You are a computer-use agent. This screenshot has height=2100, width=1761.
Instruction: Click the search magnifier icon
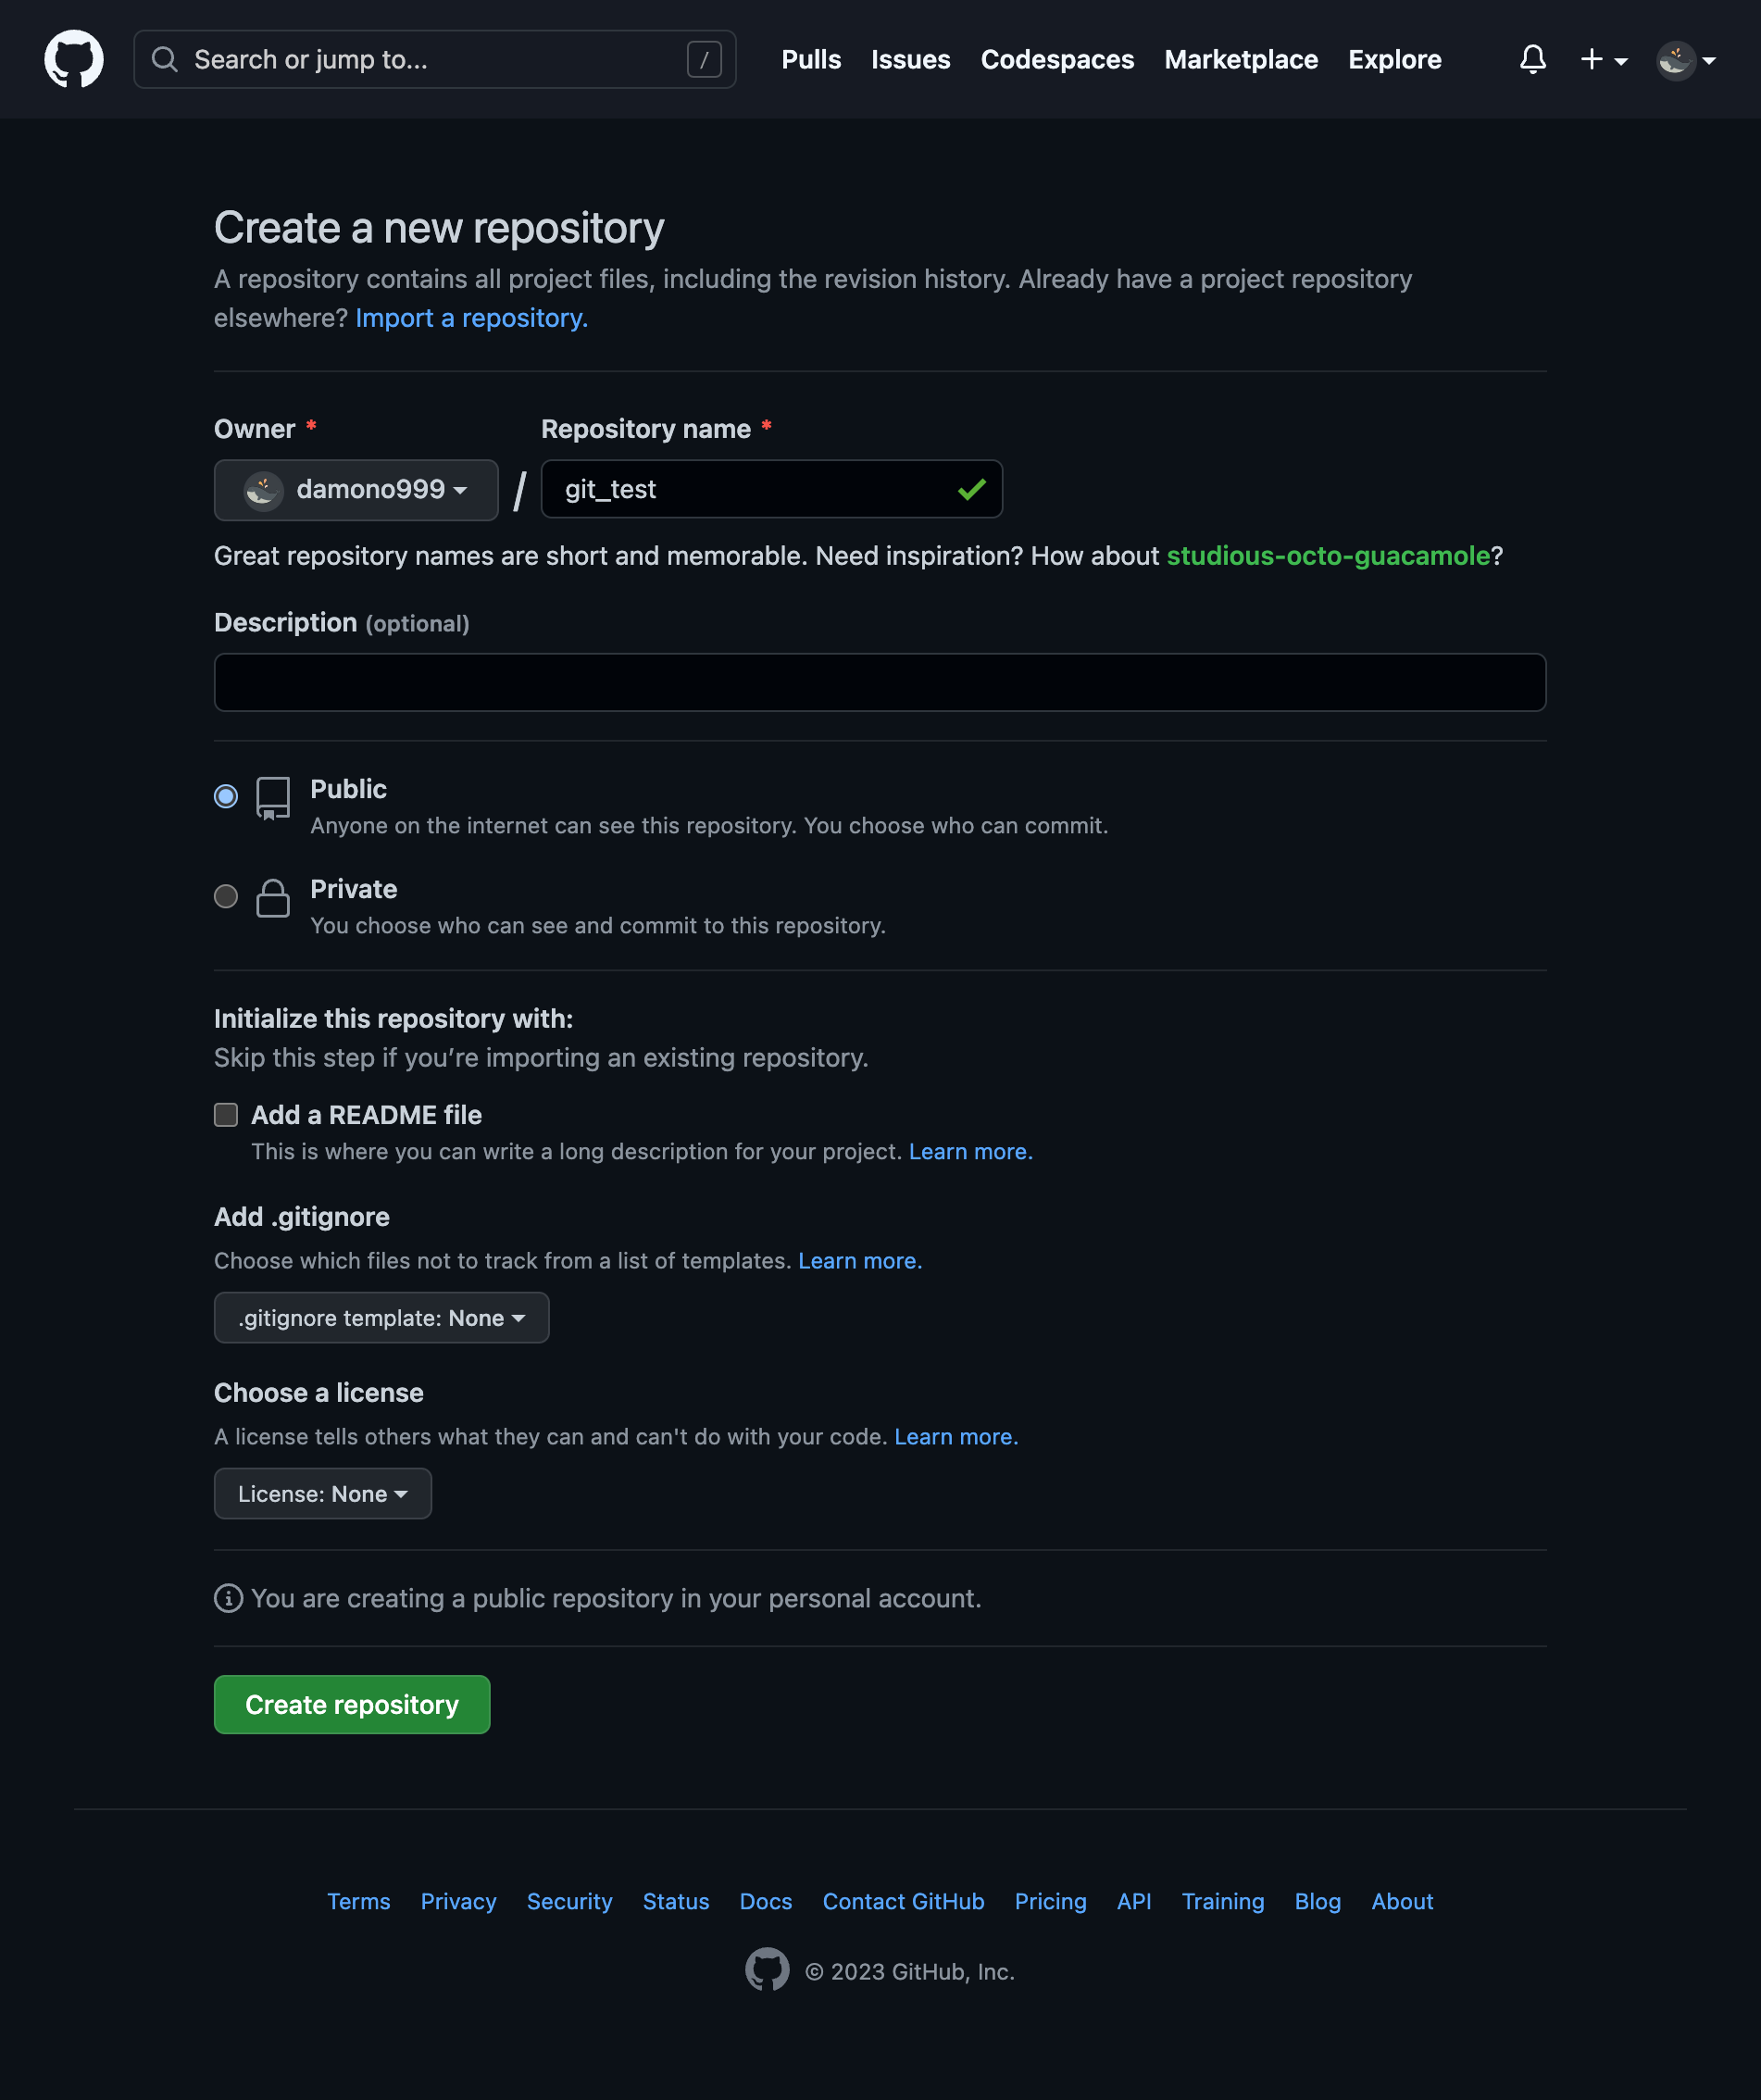[x=165, y=59]
